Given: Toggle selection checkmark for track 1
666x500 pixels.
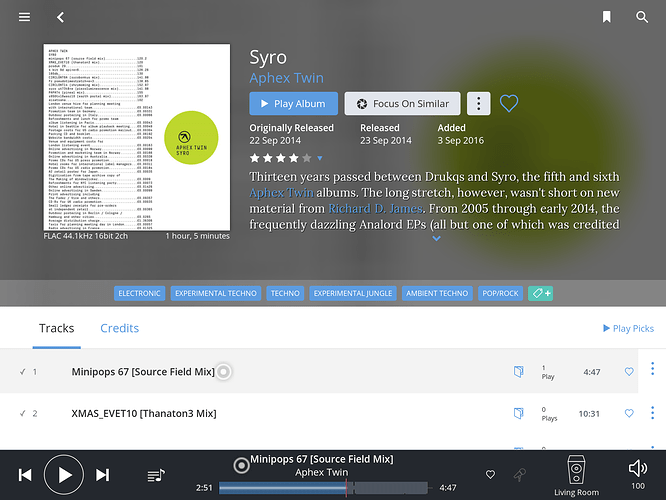Looking at the screenshot, I should coord(22,372).
